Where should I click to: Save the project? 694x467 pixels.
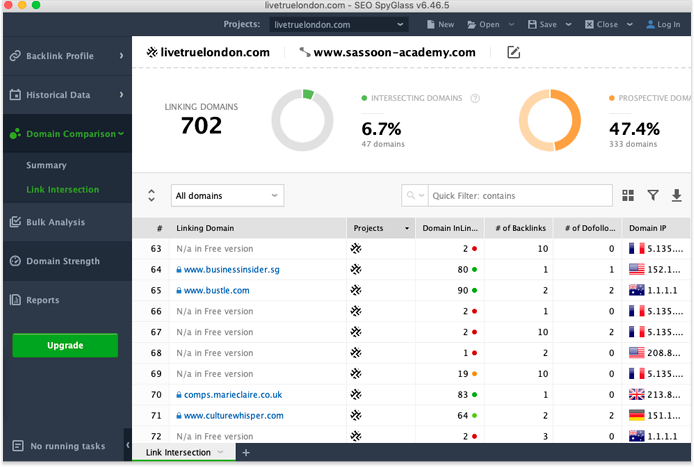542,25
